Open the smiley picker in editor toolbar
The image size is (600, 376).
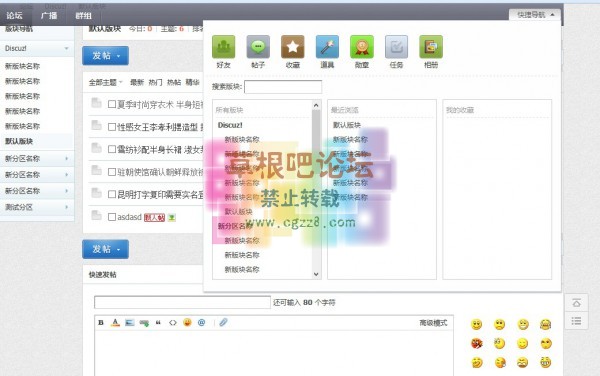point(187,322)
